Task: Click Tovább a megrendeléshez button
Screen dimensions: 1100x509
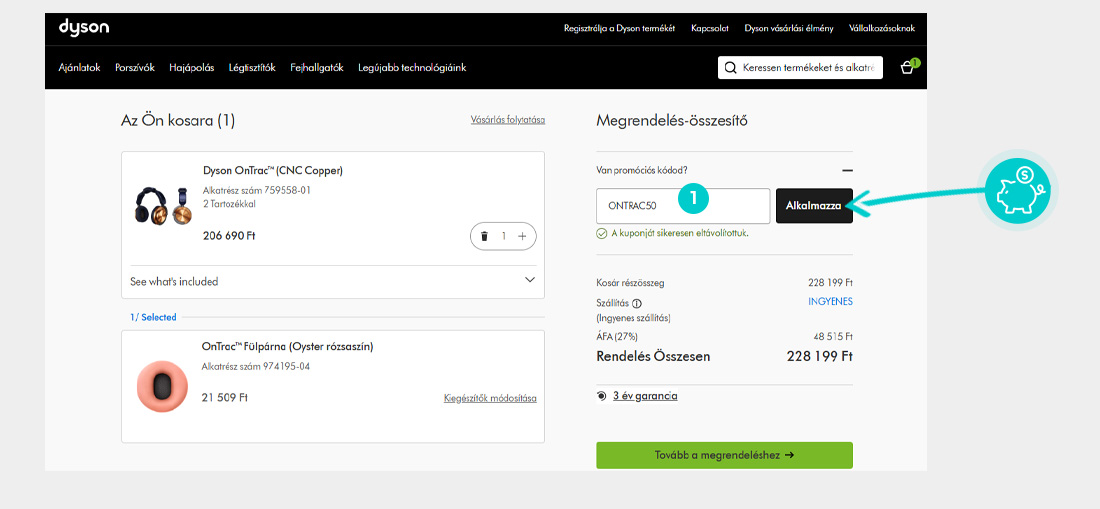Action: (x=724, y=455)
